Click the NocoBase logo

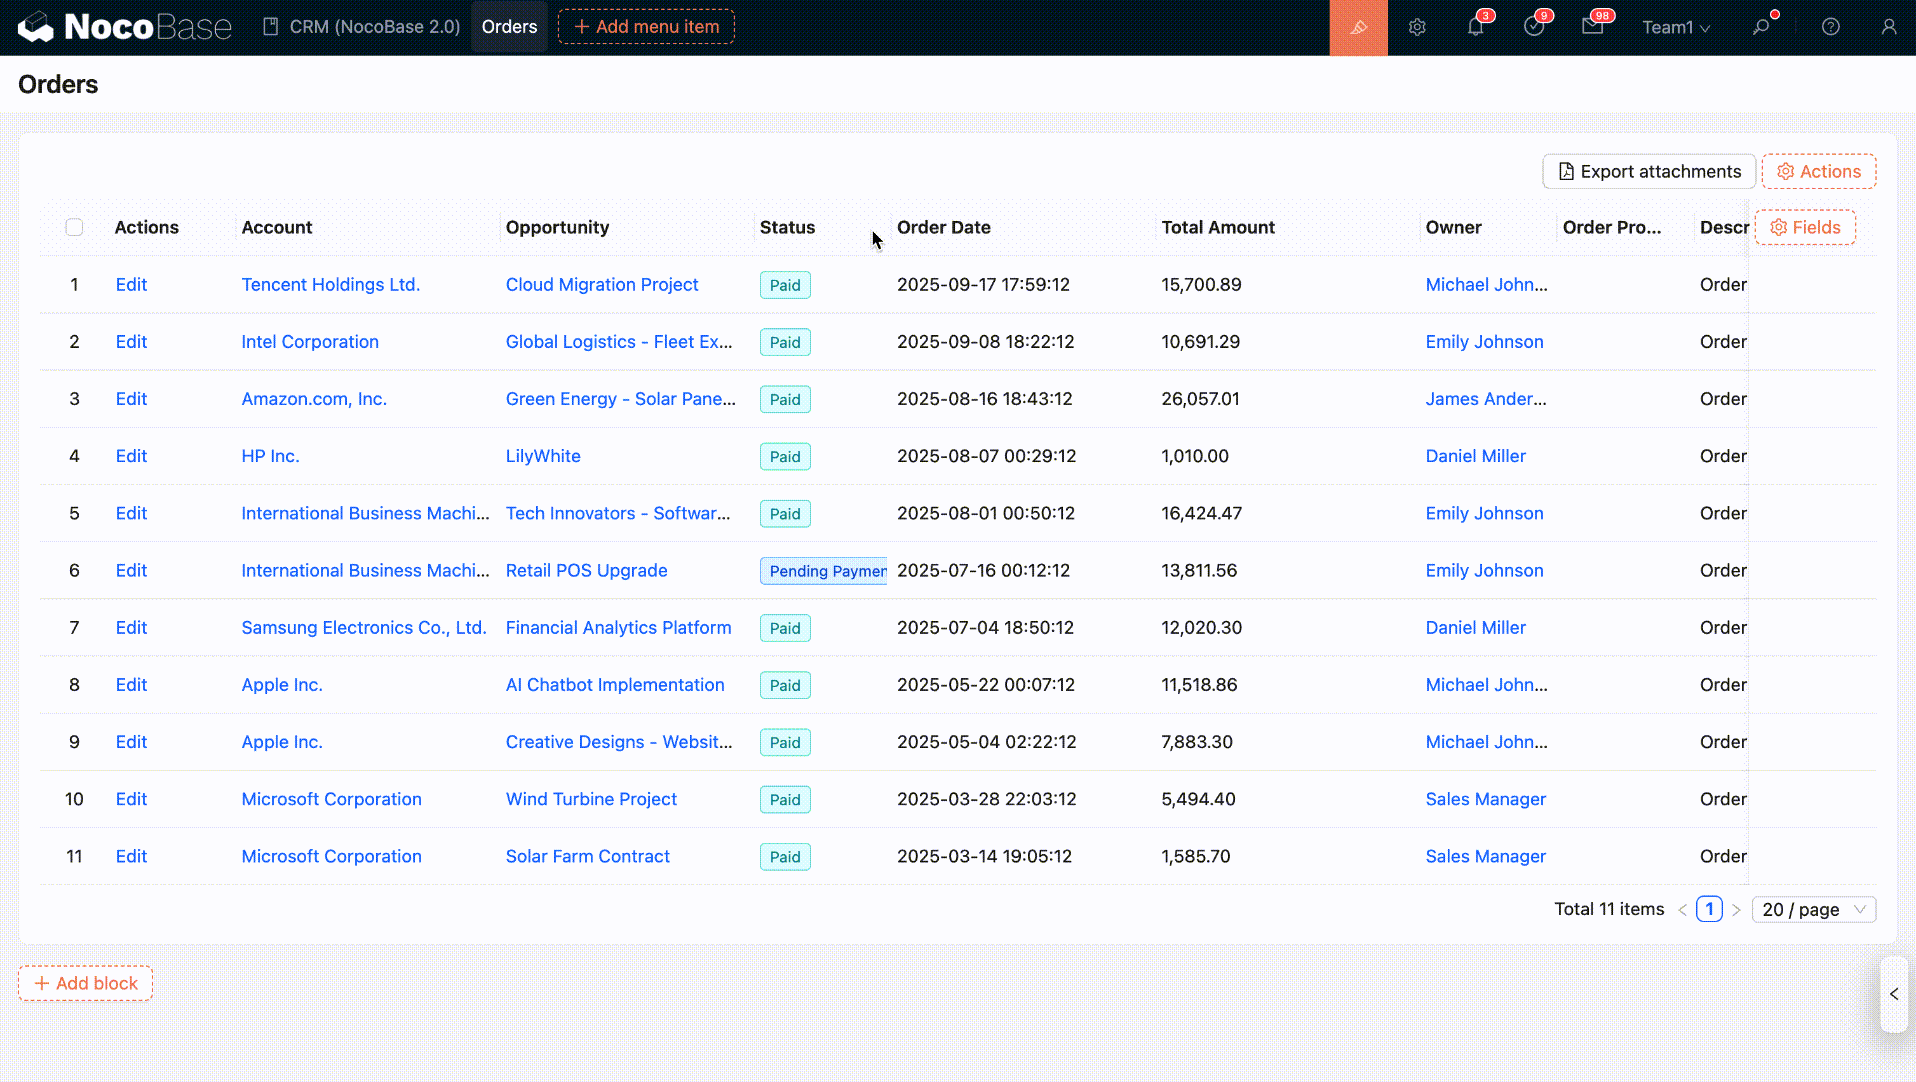point(124,27)
